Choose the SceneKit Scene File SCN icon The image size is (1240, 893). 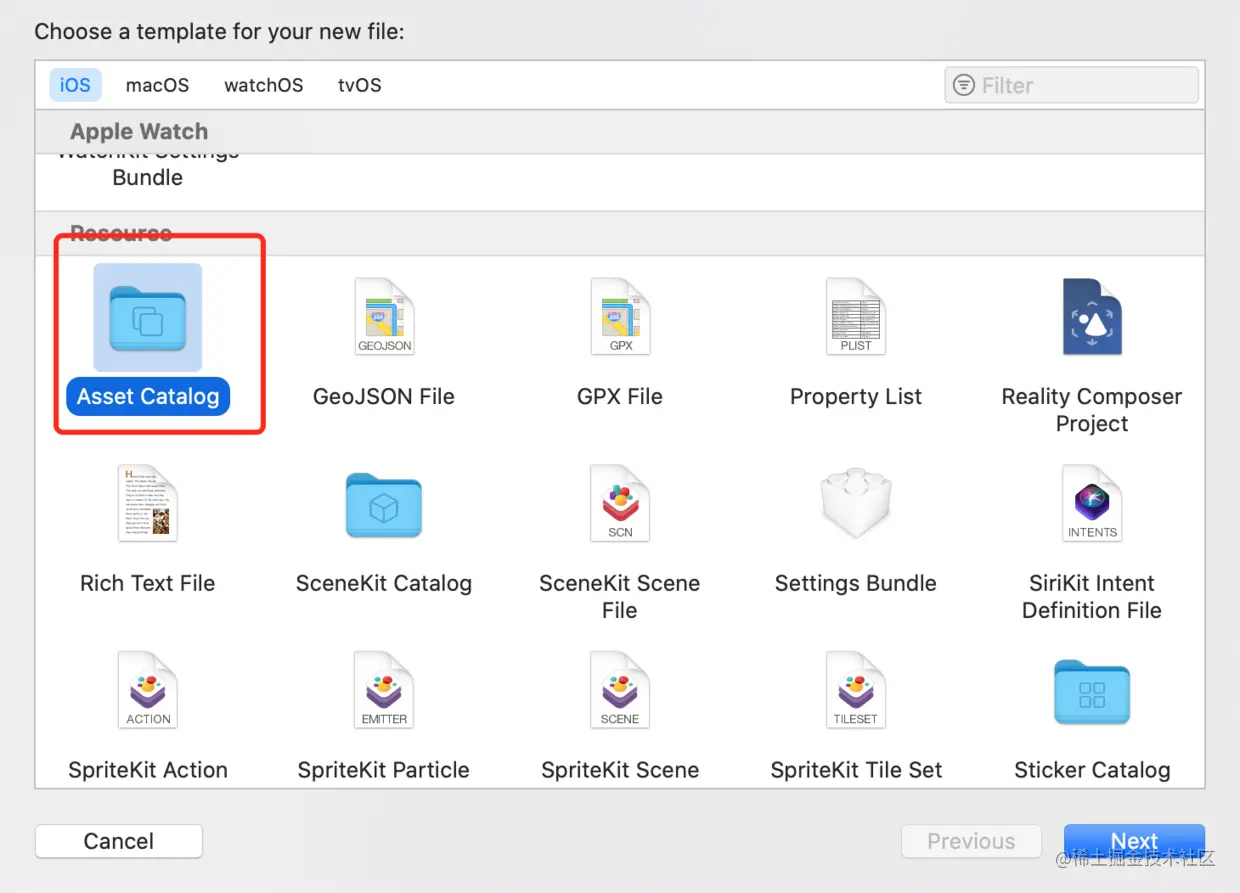(x=620, y=503)
